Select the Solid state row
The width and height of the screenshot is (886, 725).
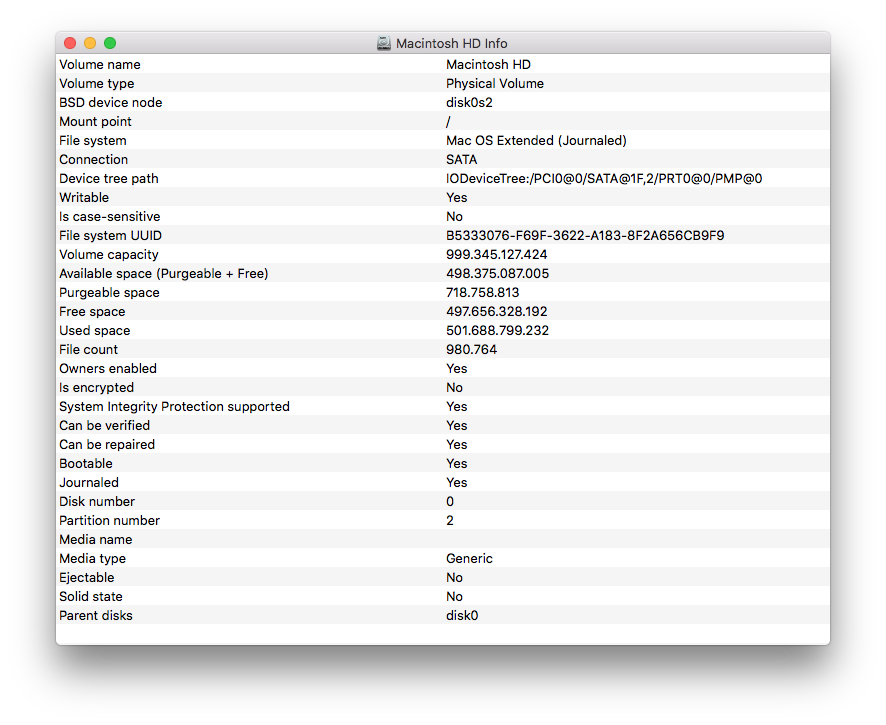(x=443, y=597)
